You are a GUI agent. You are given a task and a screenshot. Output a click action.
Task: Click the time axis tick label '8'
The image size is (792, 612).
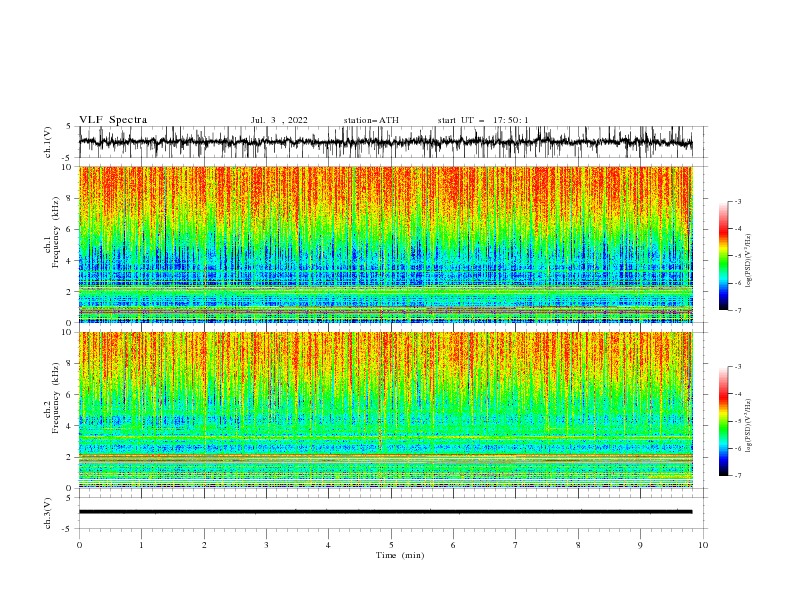tap(578, 545)
